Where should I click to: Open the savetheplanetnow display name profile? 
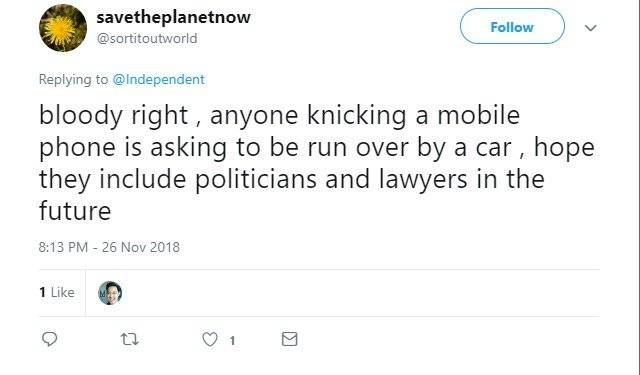173,17
